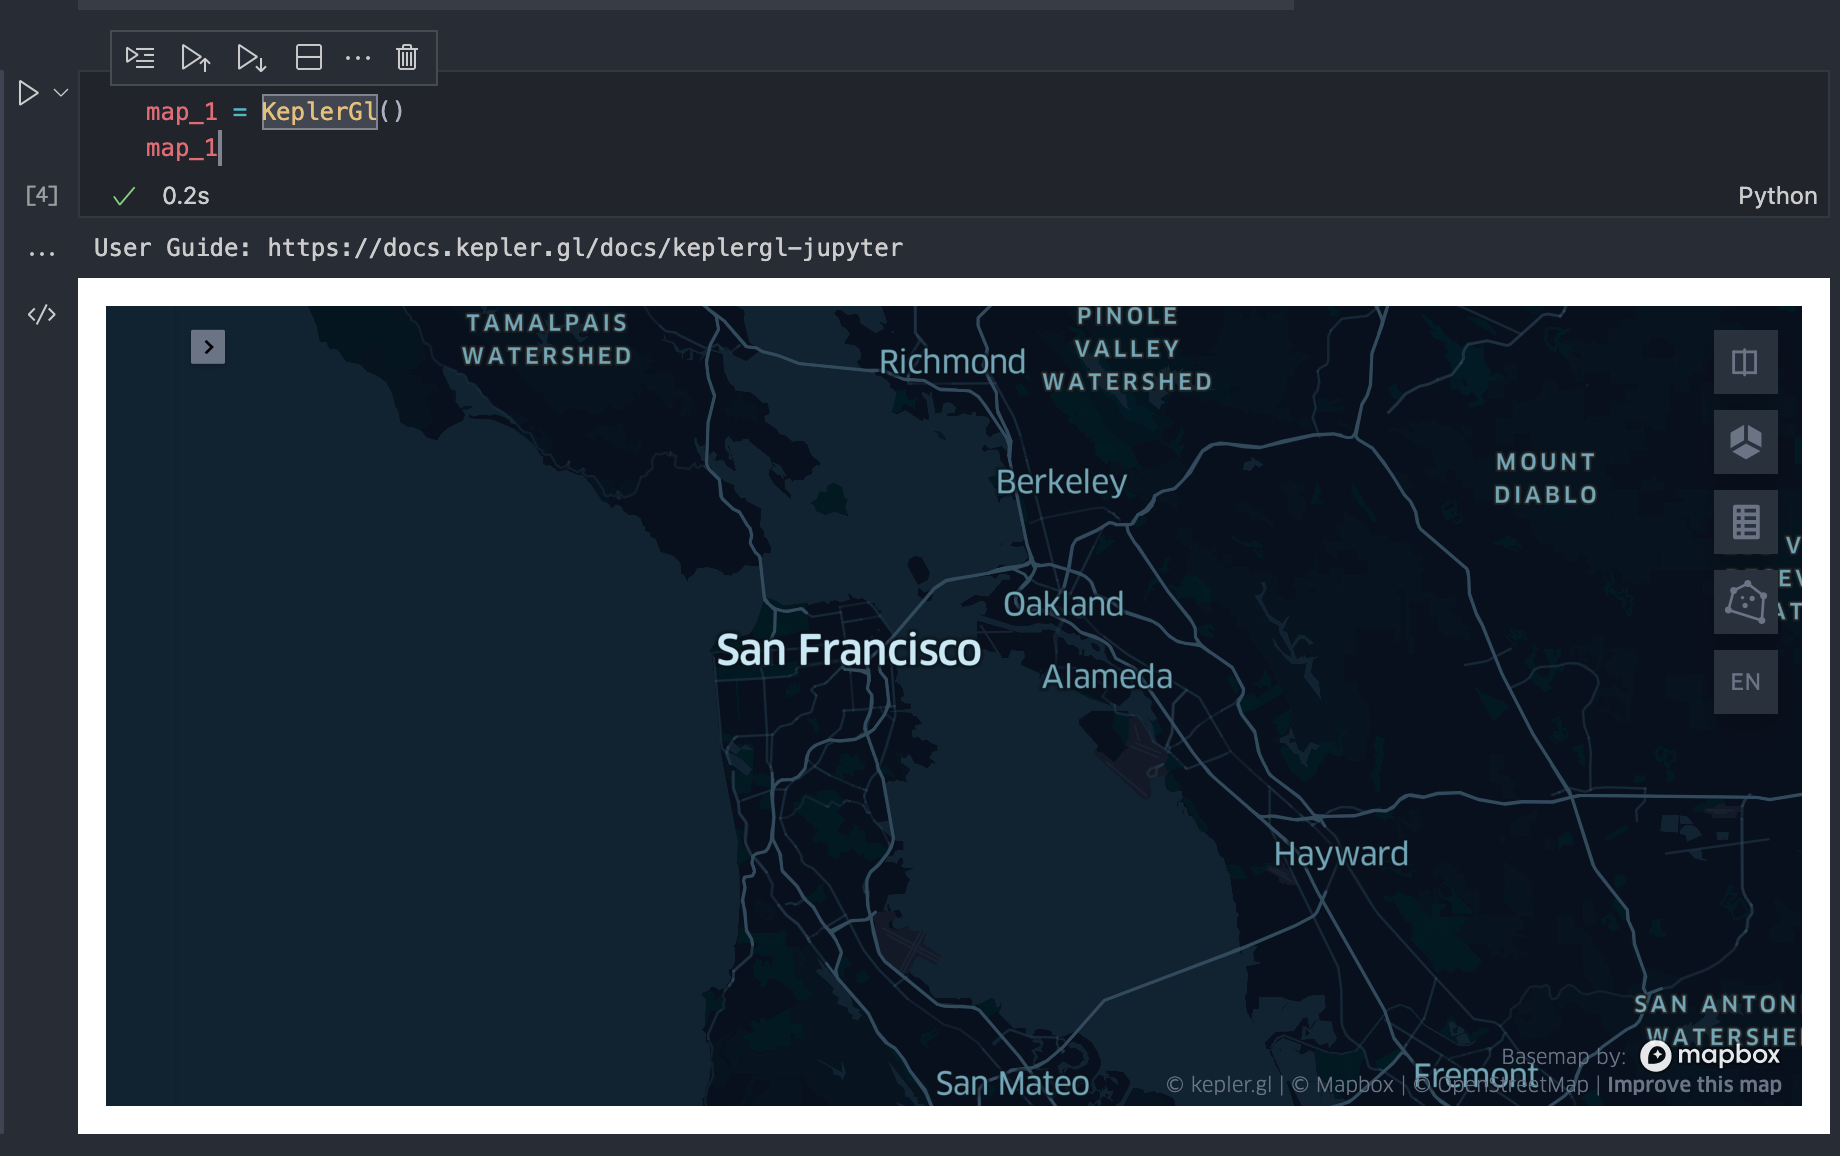This screenshot has height=1156, width=1840.
Task: Run the KeplerGl cell with the play button
Action: (x=27, y=92)
